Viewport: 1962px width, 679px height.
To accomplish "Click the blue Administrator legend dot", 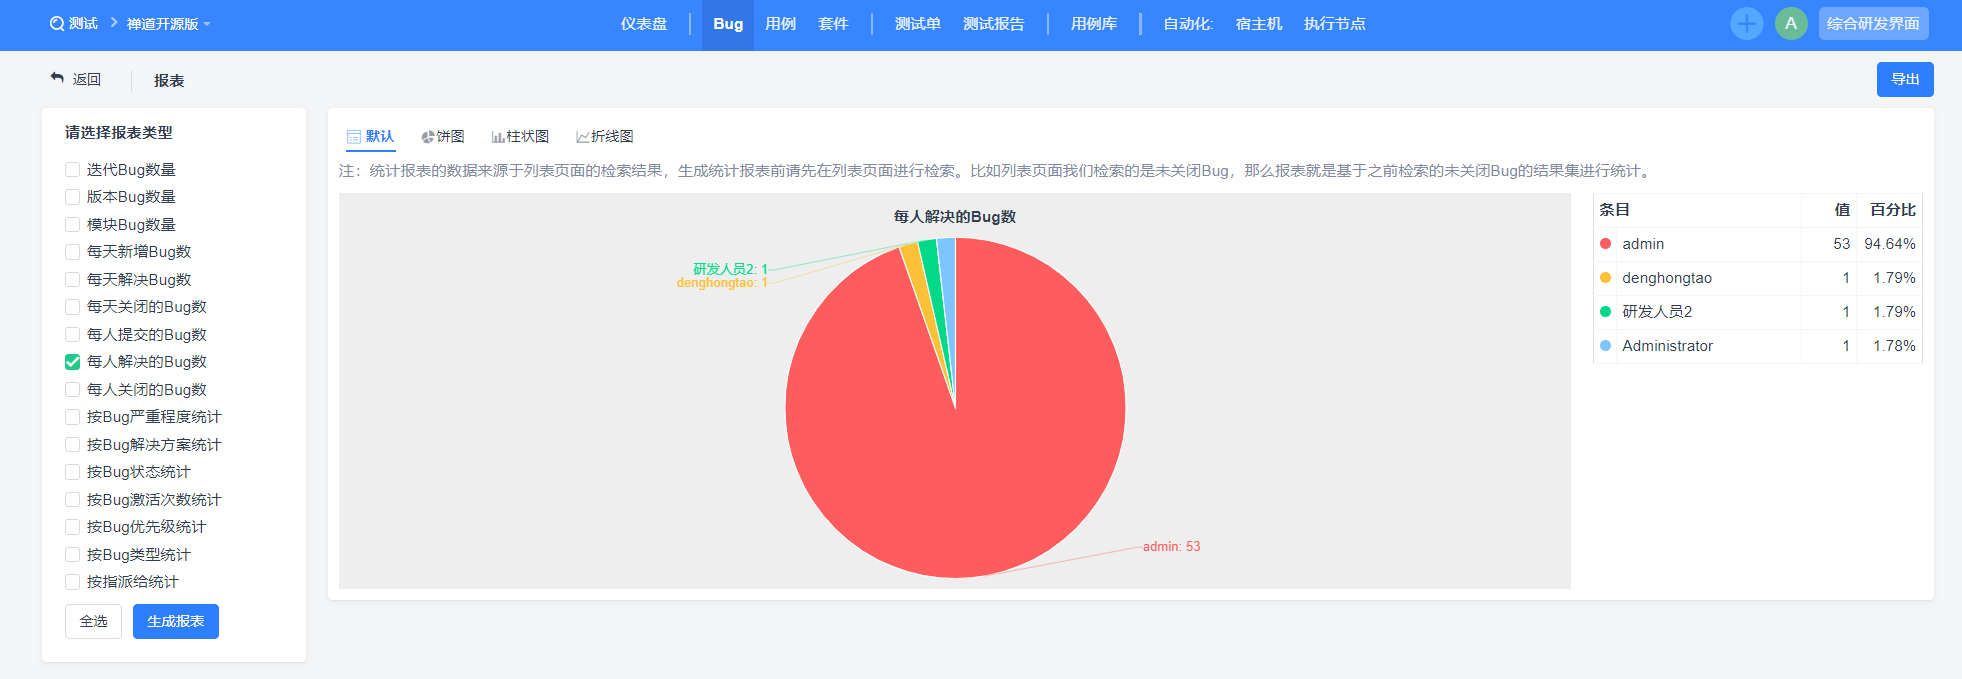I will point(1605,346).
